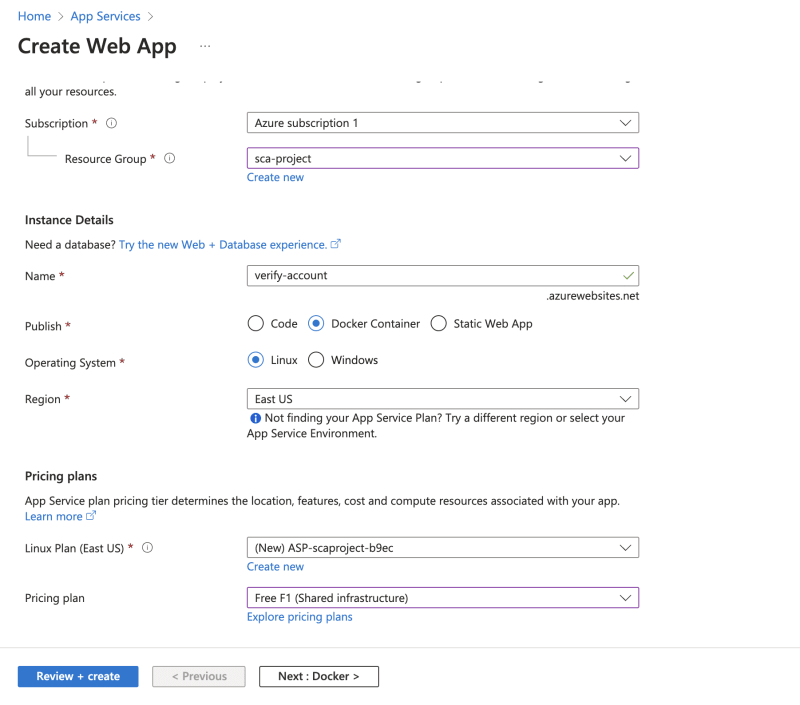The image size is (800, 705).
Task: Select the Code publish option
Action: click(256, 323)
